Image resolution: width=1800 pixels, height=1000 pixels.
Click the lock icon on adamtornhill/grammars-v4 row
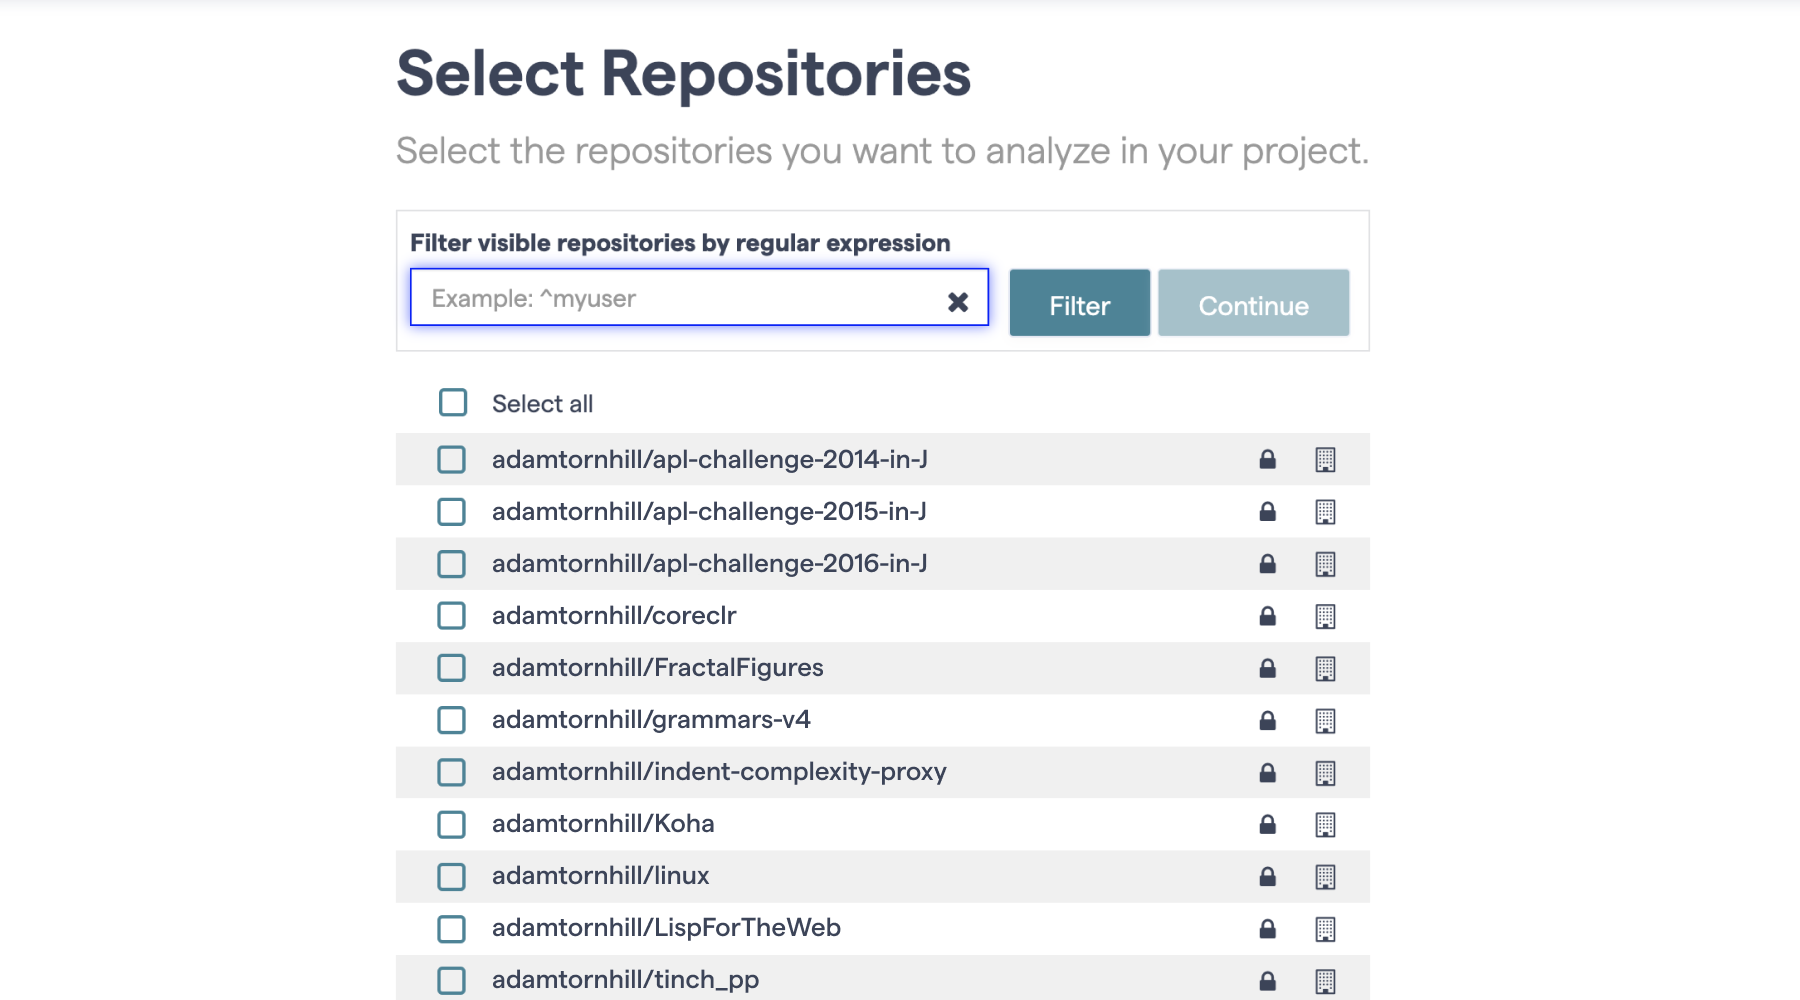click(1266, 719)
